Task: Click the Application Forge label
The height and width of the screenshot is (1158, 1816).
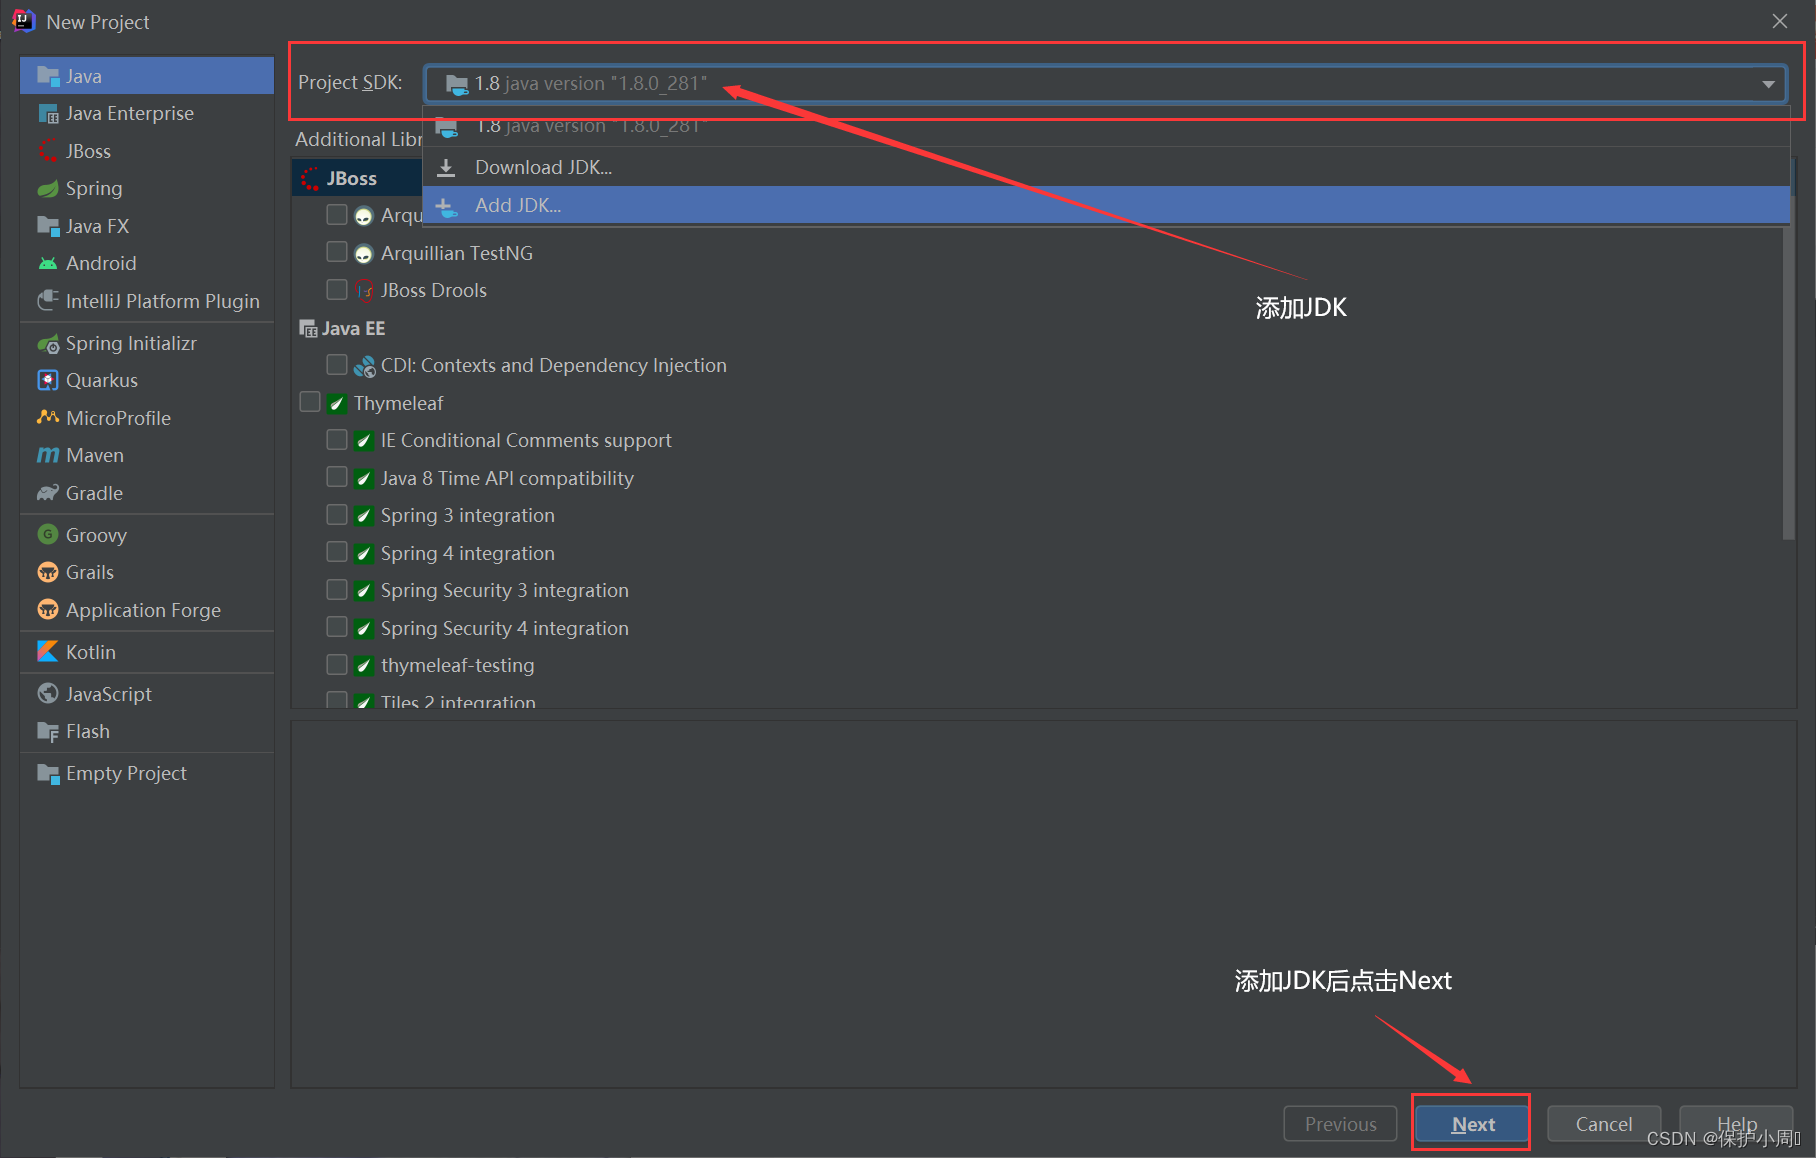Action: point(143,610)
